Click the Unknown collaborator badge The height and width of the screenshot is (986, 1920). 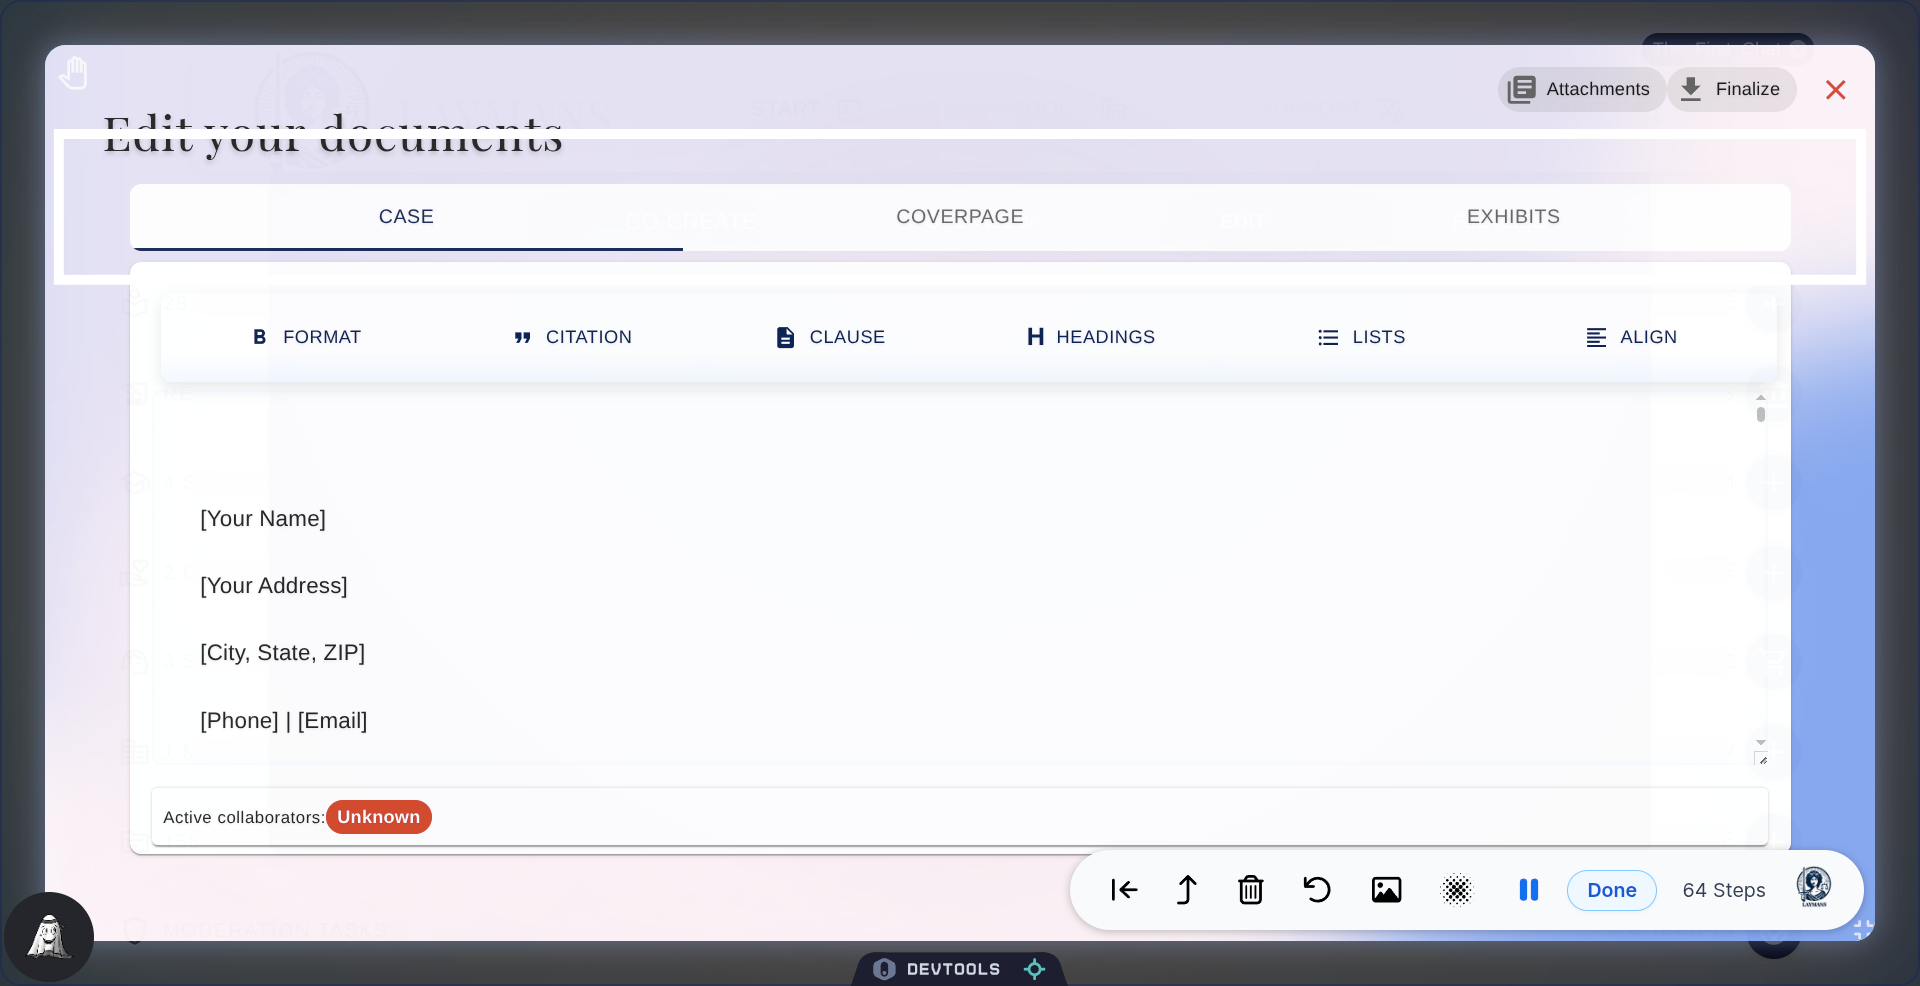pos(379,817)
